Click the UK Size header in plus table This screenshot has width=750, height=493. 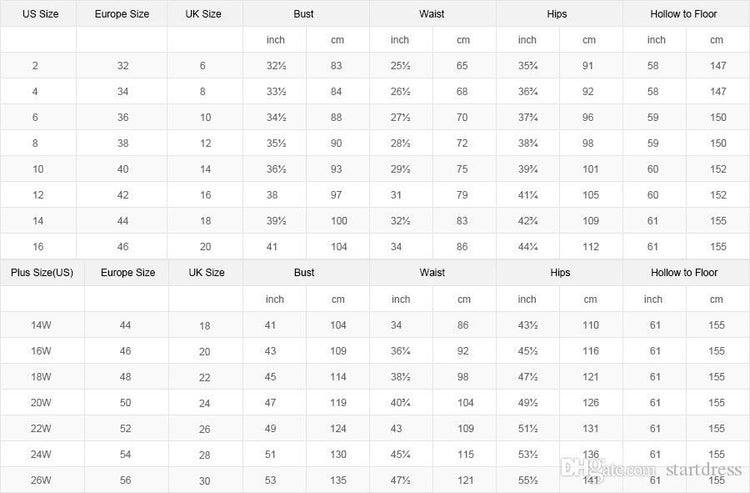coord(206,273)
